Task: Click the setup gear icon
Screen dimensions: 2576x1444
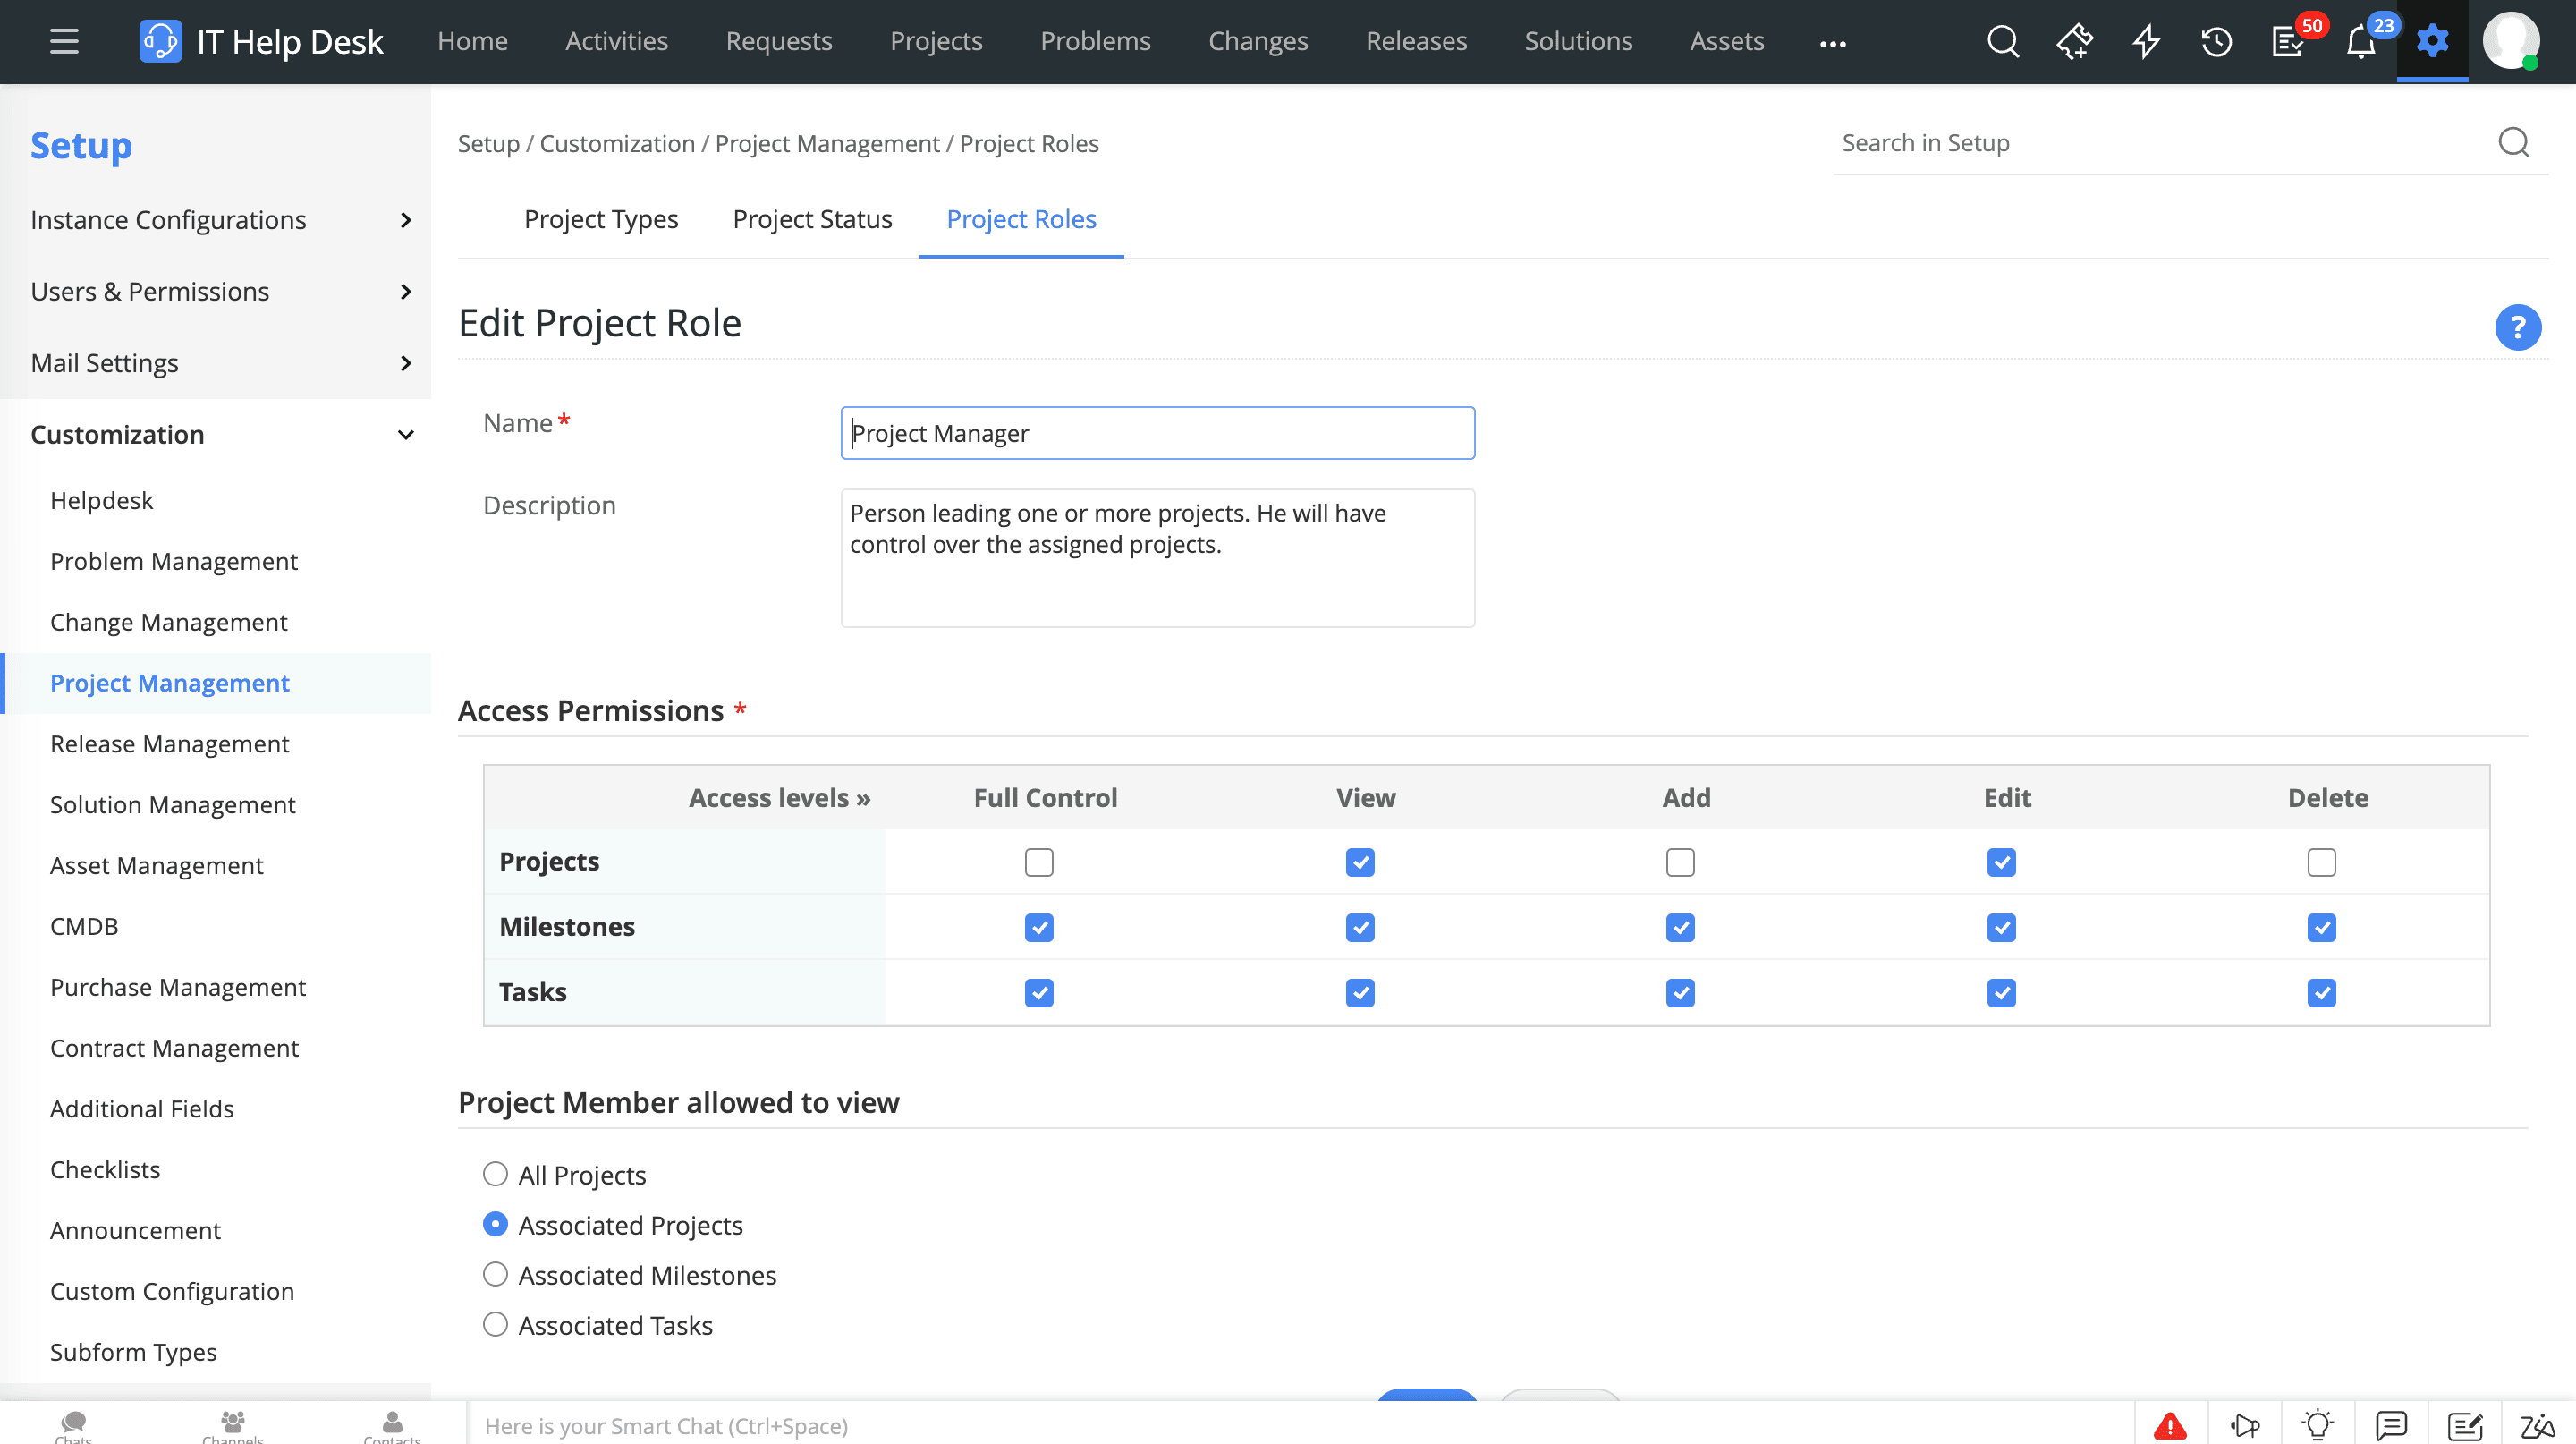Action: pyautogui.click(x=2432, y=41)
